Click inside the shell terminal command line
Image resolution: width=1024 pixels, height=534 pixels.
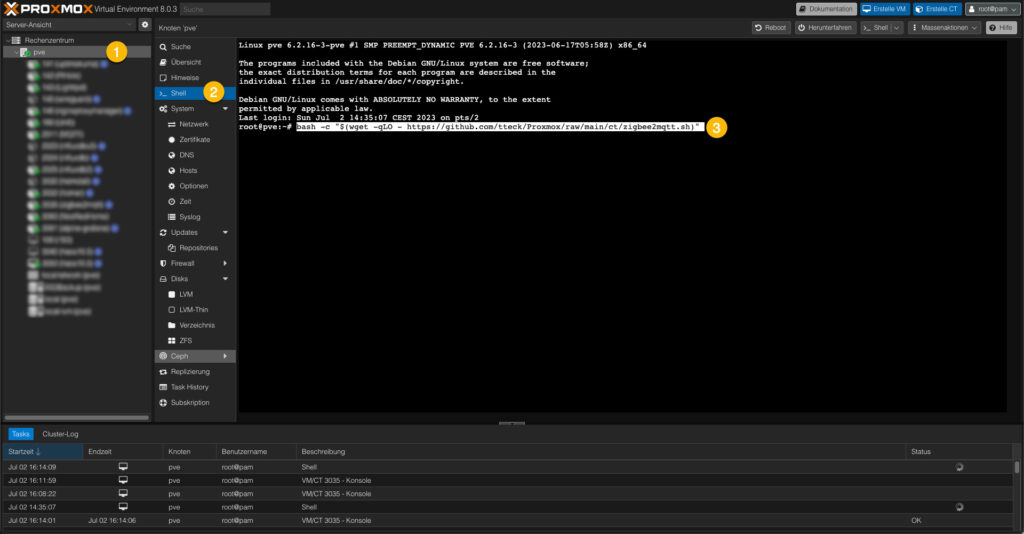[500, 127]
